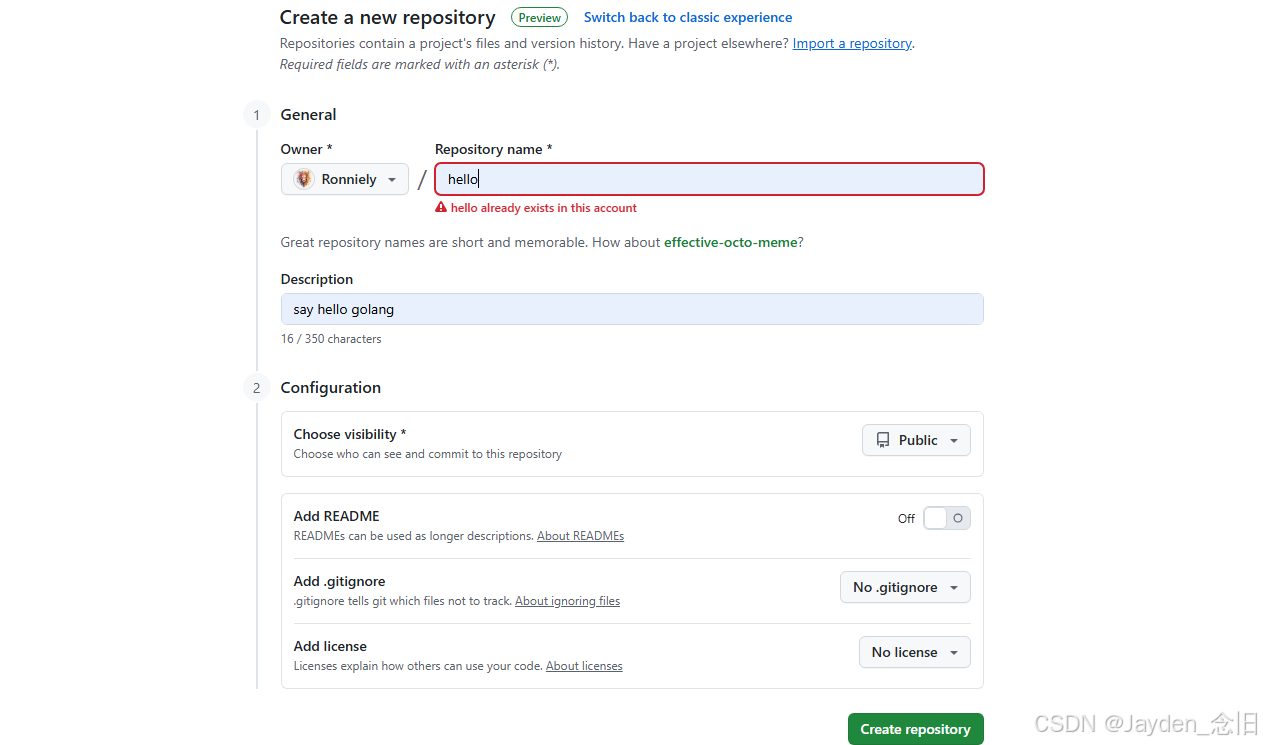The width and height of the screenshot is (1263, 745).
Task: Focus the Repository name field containing hello
Action: coord(709,179)
